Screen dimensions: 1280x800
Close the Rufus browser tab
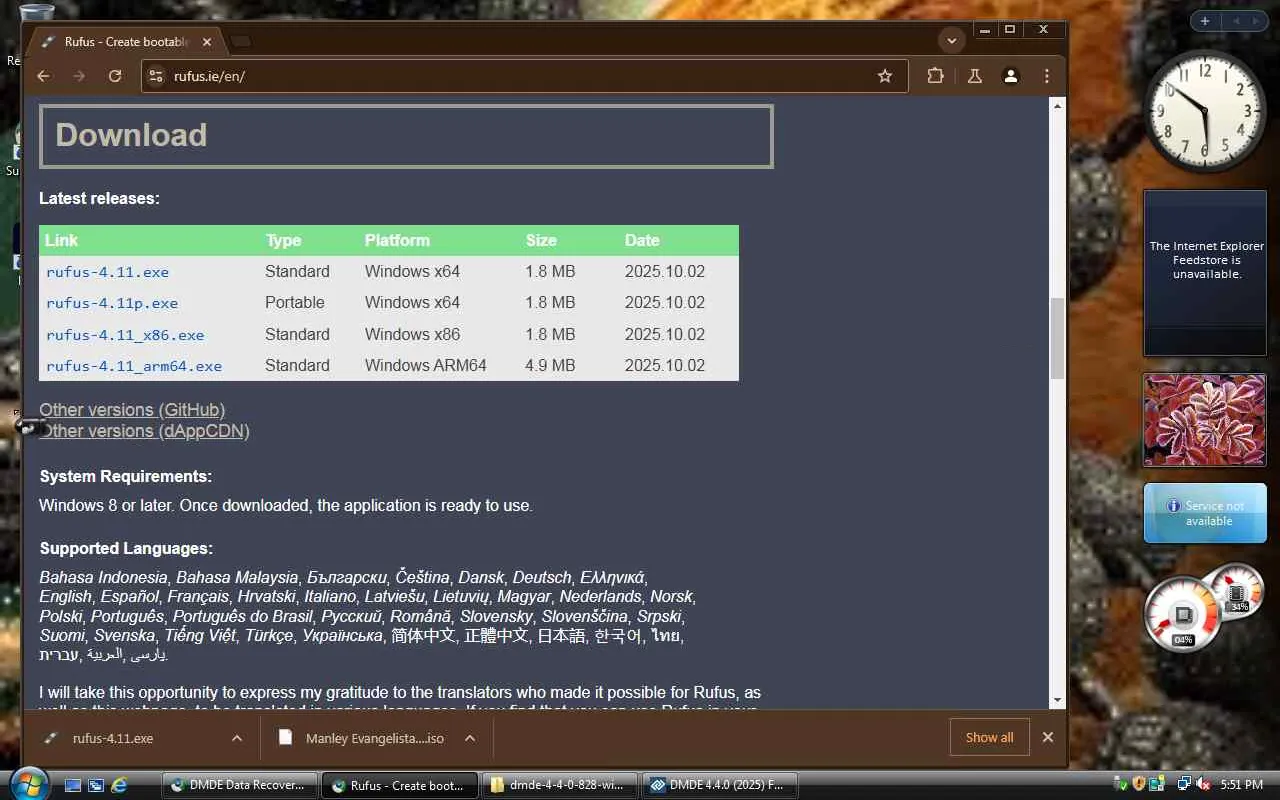click(208, 42)
